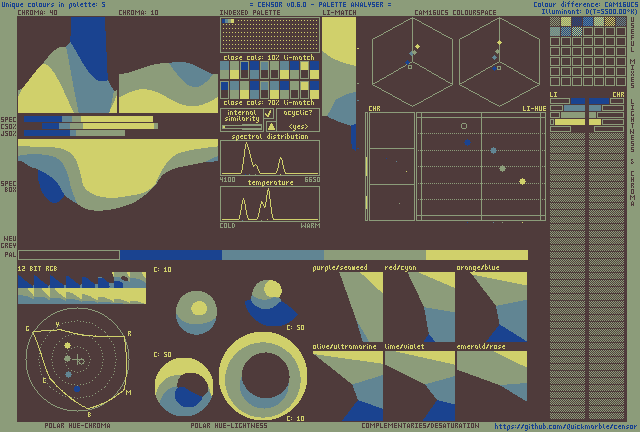The image size is (640, 432).
Task: Click the 'CAM16UCS COLOURSPACE' heading
Action: [455, 13]
